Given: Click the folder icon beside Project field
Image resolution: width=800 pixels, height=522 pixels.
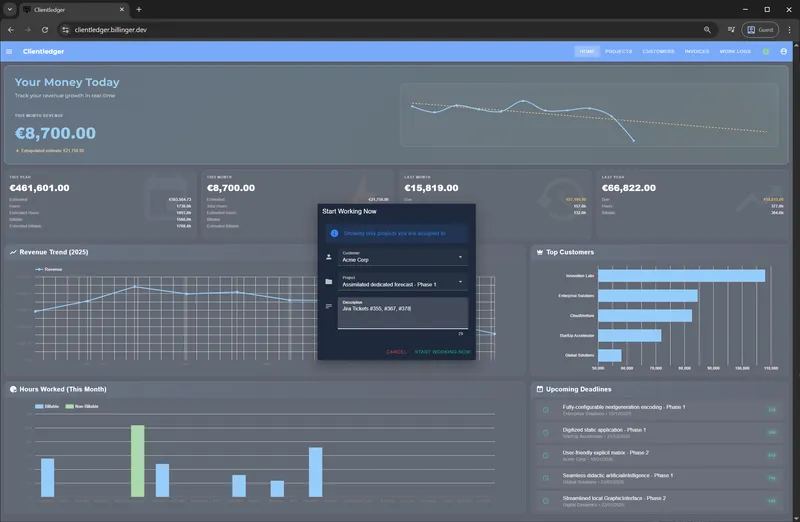Looking at the screenshot, I should point(329,282).
